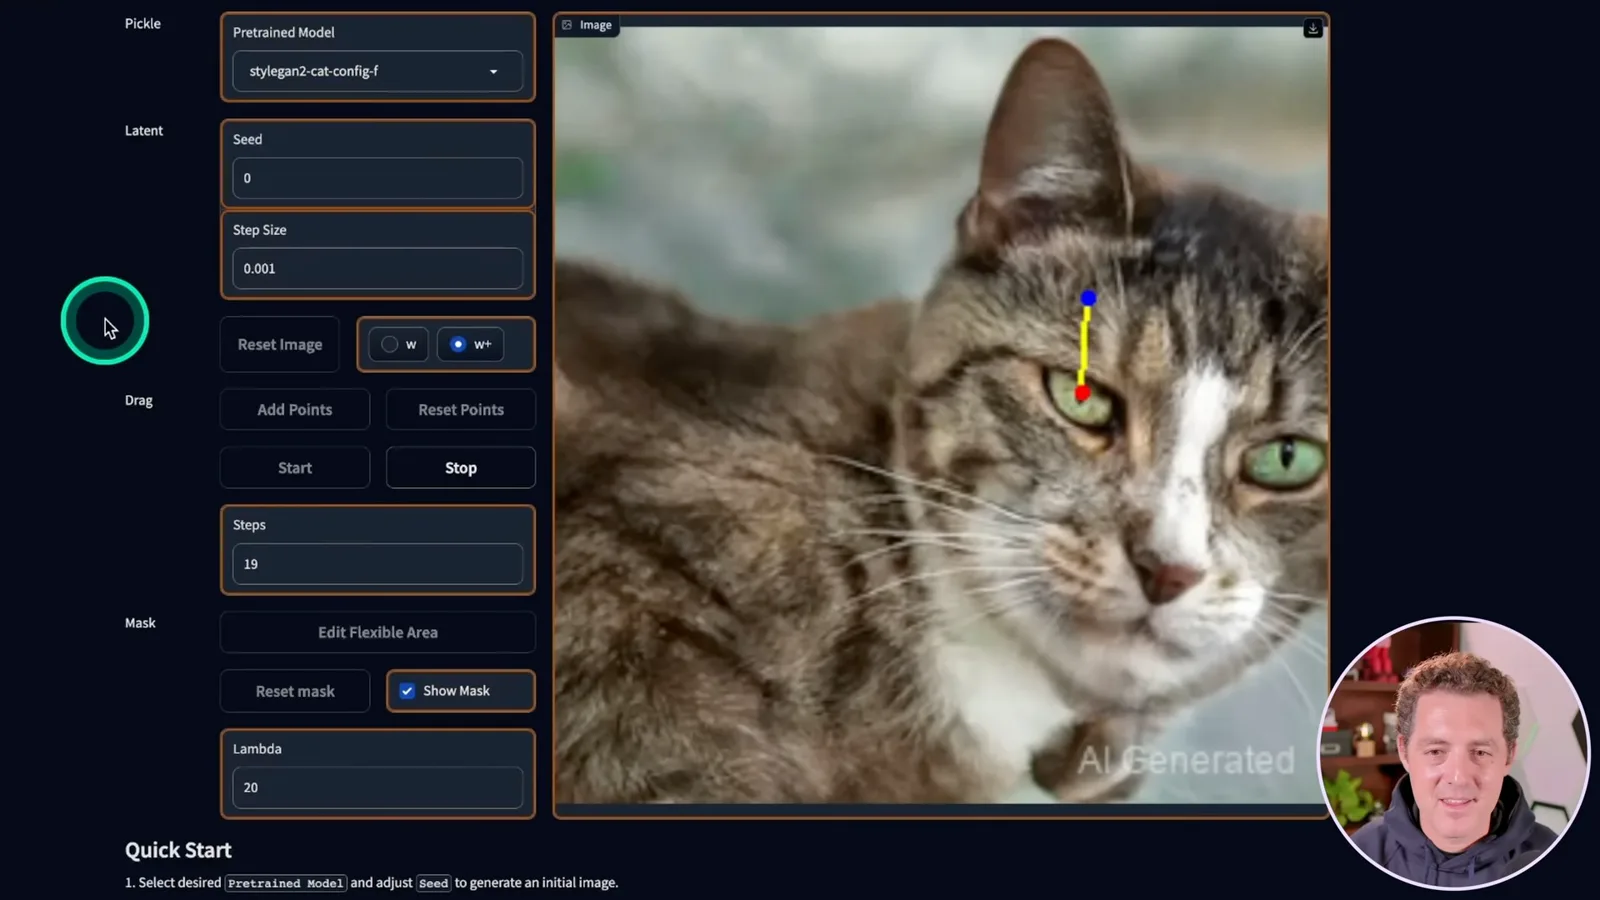Focus the Lambda input field
Image resolution: width=1600 pixels, height=900 pixels.
(x=377, y=787)
